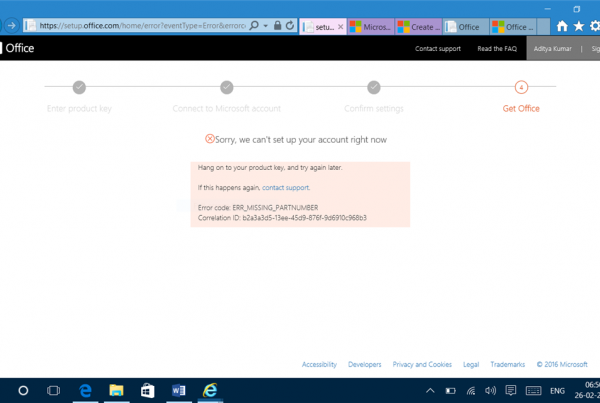Screen dimensions: 600x403
Task: Open the Trademarks footer link
Action: [507, 364]
